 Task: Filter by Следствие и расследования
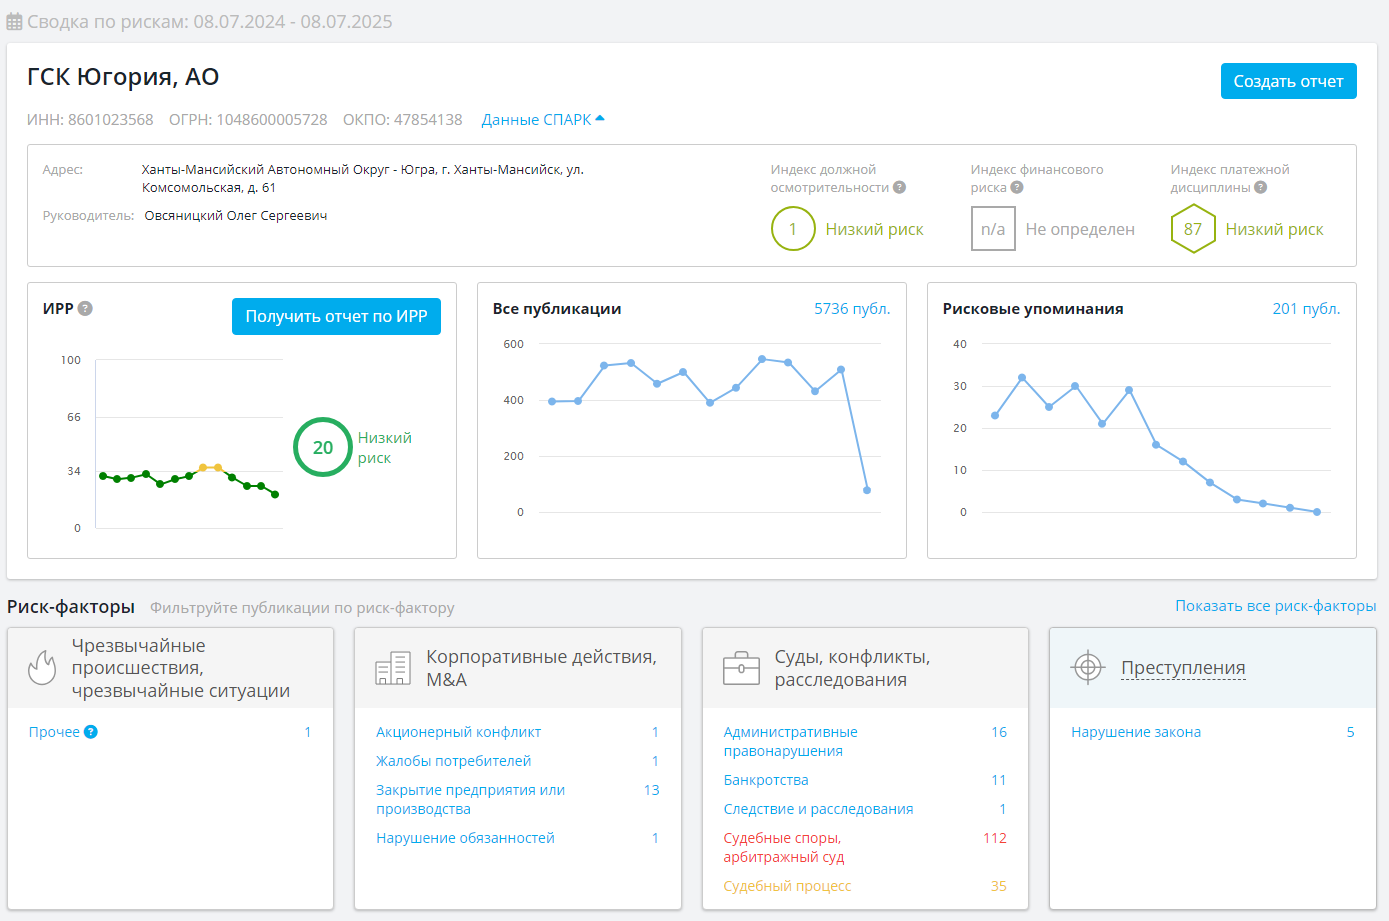pyautogui.click(x=818, y=809)
